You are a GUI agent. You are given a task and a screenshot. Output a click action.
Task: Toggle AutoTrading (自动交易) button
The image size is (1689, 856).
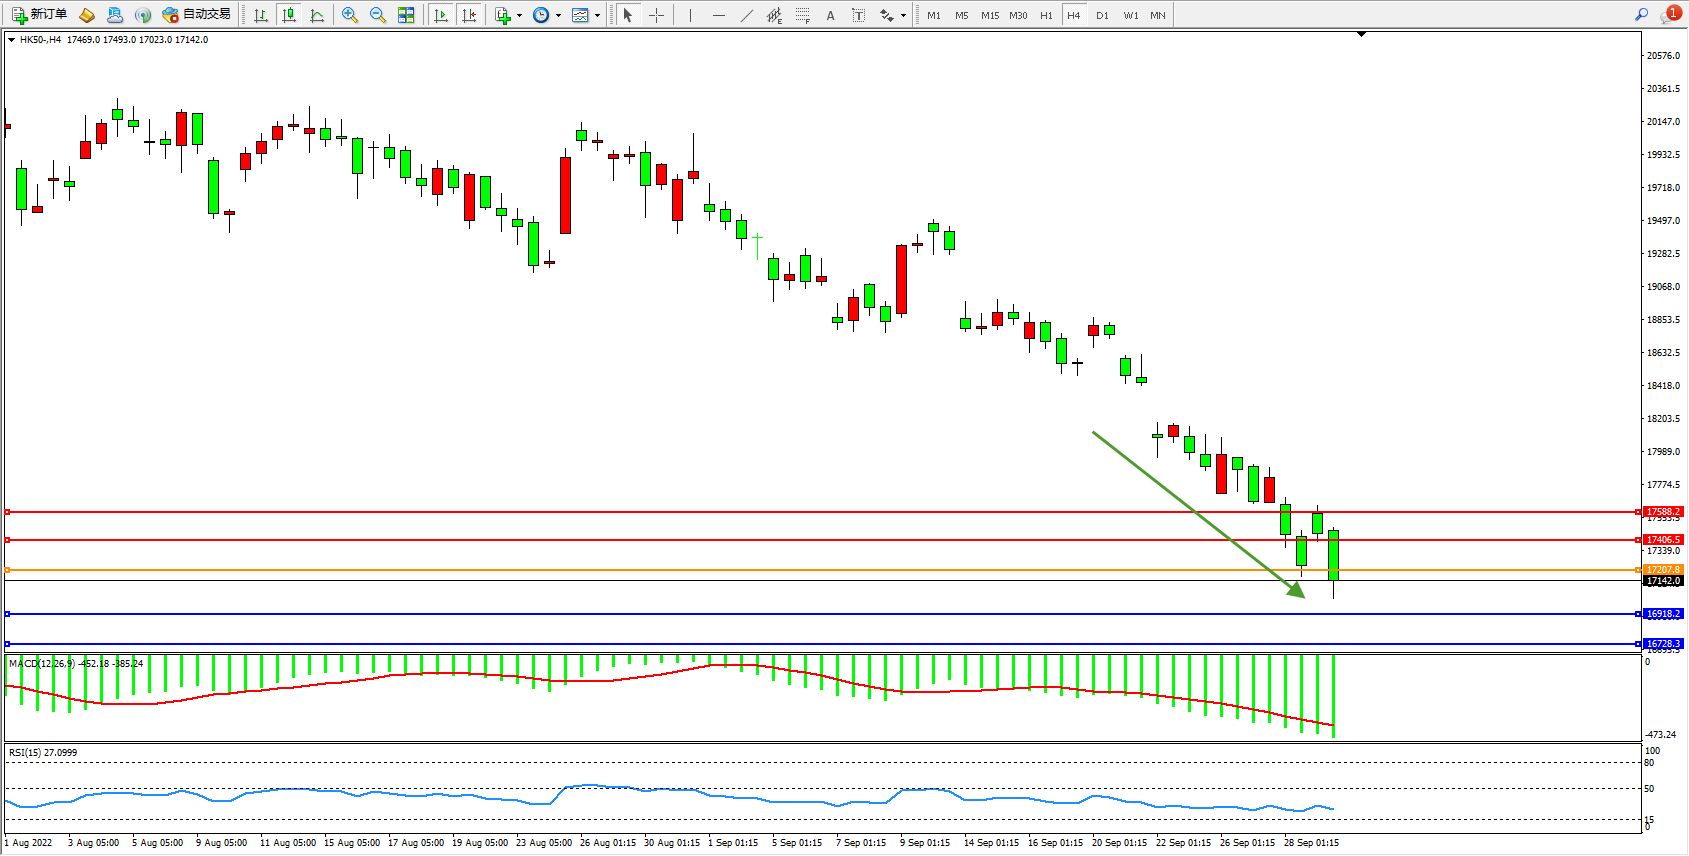197,15
